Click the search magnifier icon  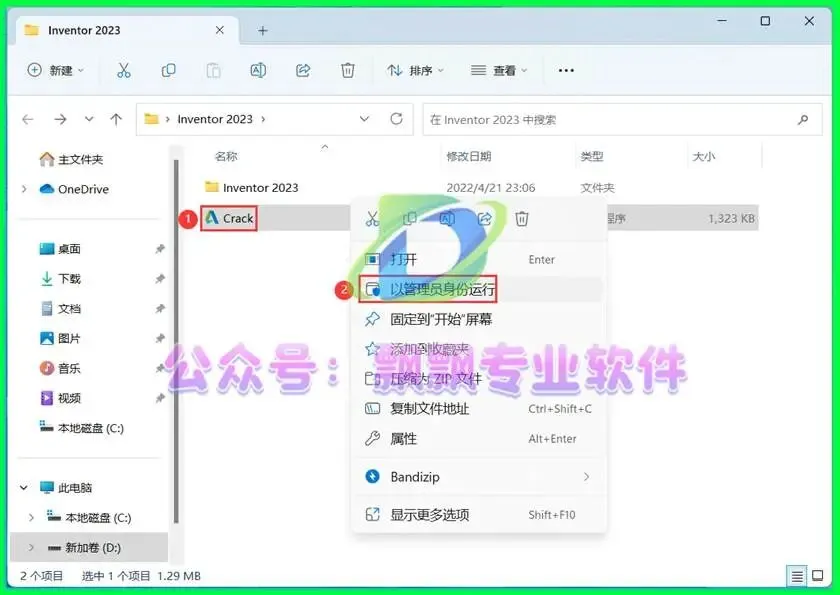point(802,119)
